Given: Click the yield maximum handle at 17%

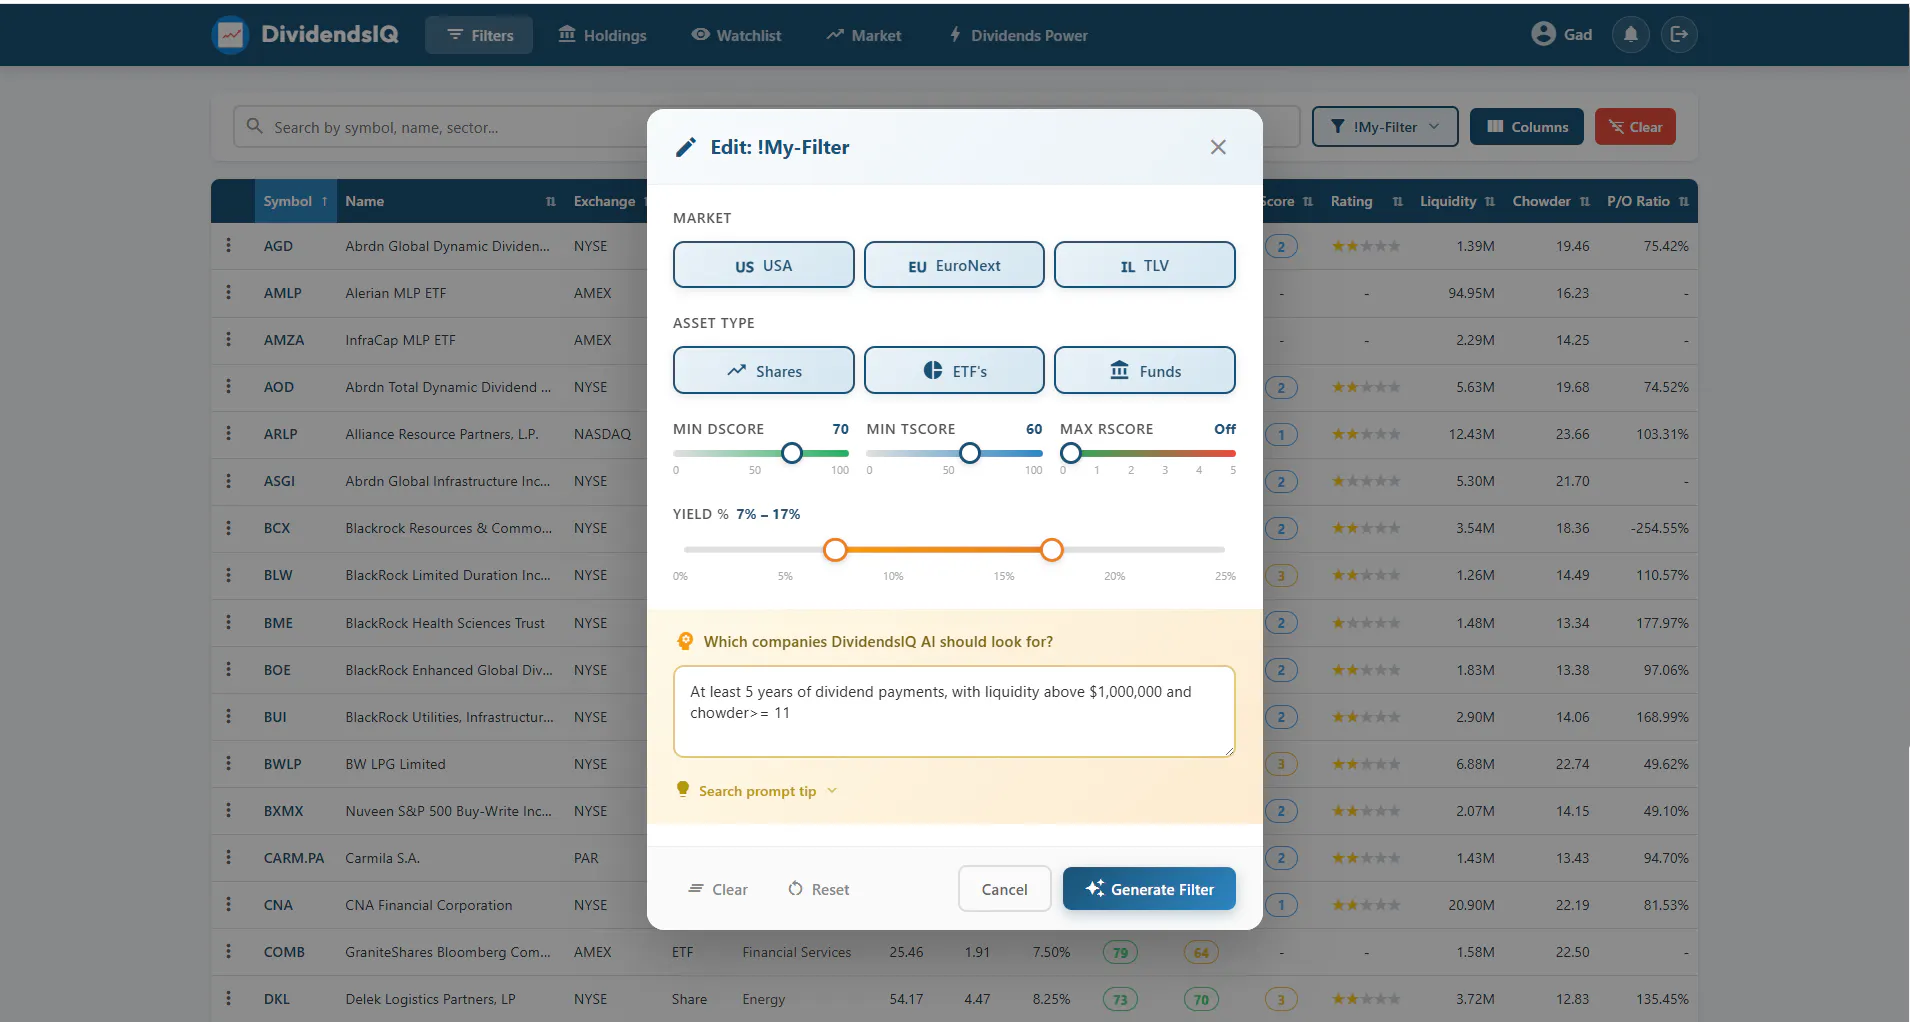Looking at the screenshot, I should [1051, 549].
